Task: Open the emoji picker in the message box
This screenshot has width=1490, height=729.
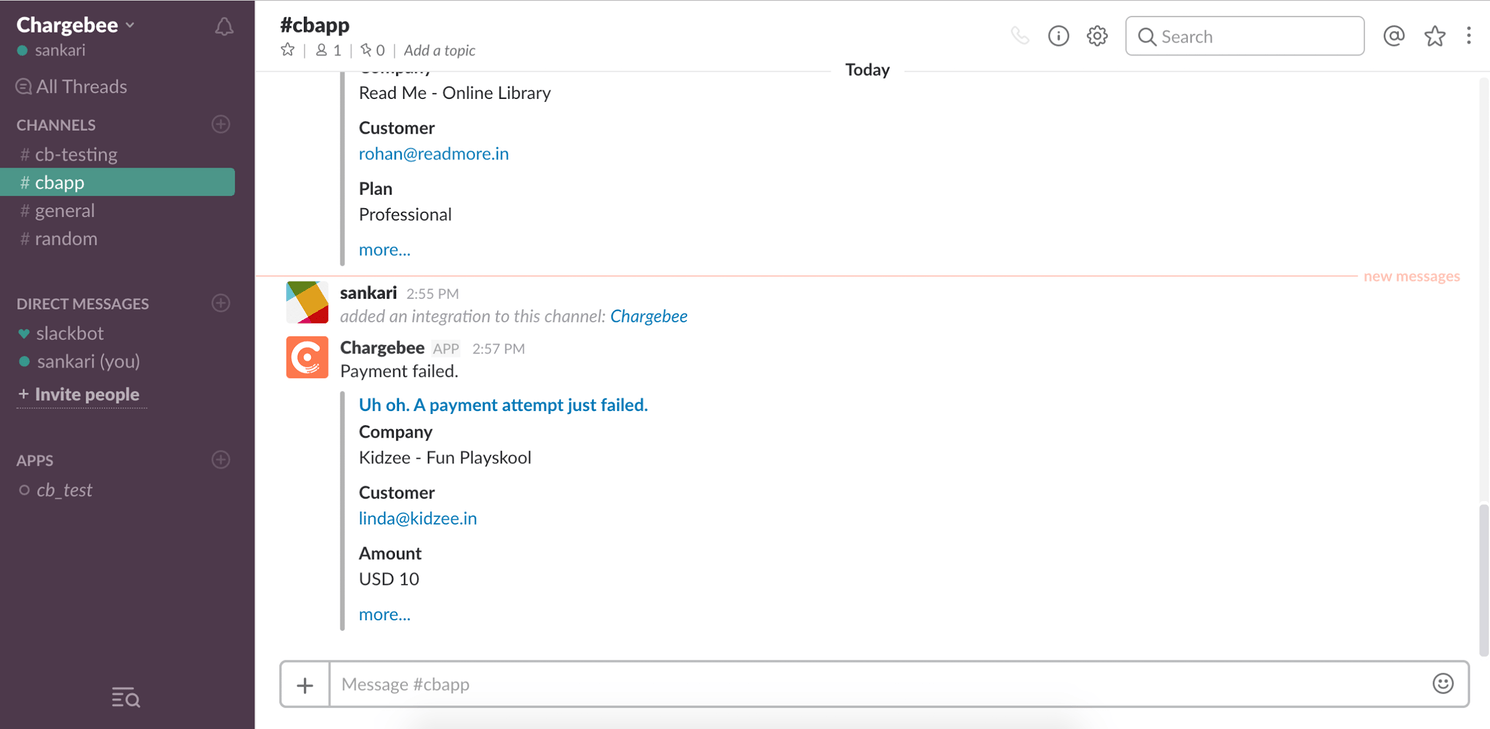Action: [x=1442, y=683]
